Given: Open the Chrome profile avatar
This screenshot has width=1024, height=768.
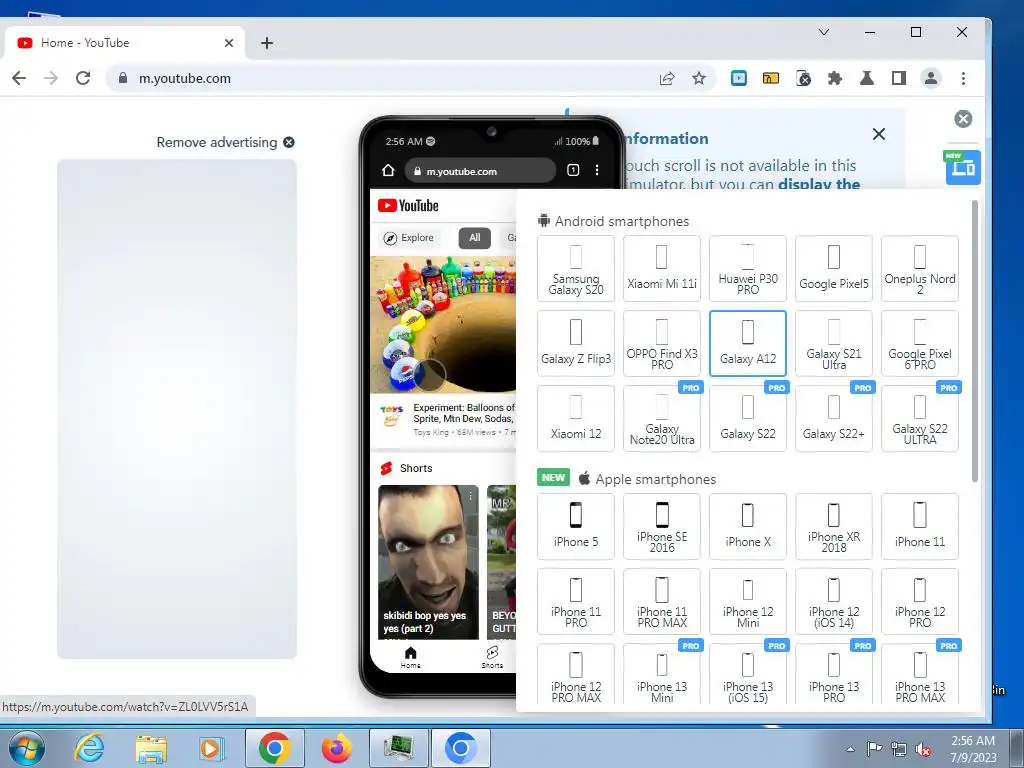Looking at the screenshot, I should tap(931, 78).
